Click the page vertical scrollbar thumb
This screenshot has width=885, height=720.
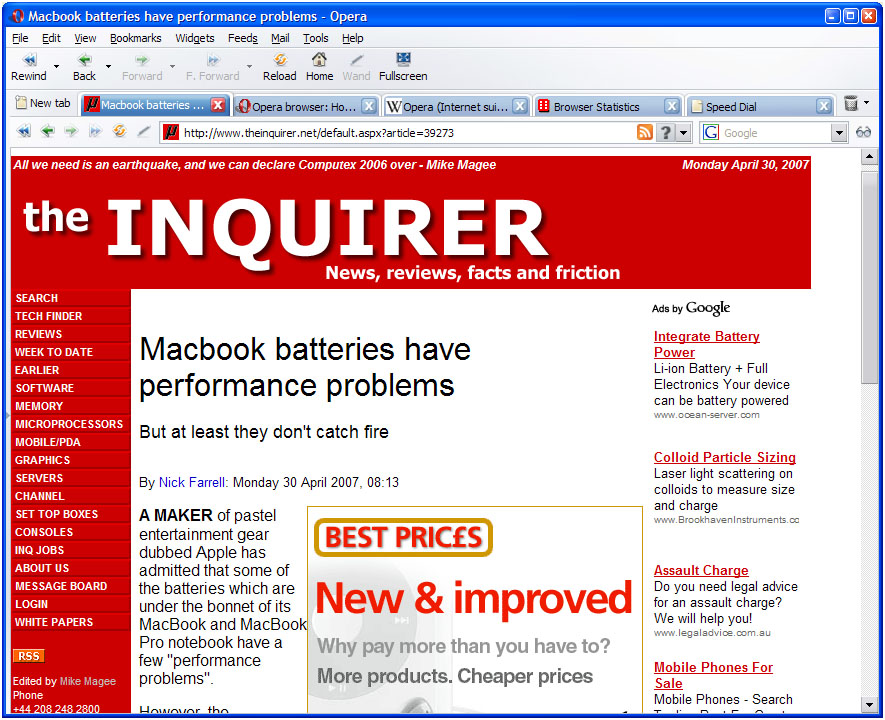[869, 279]
